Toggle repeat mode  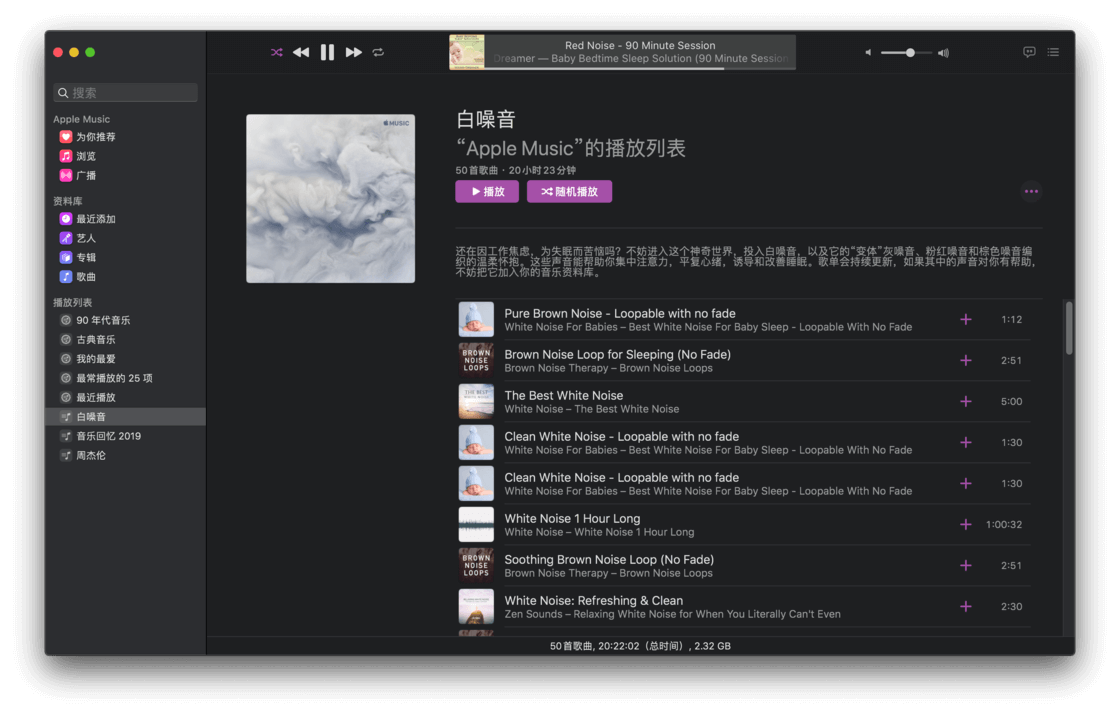[379, 52]
